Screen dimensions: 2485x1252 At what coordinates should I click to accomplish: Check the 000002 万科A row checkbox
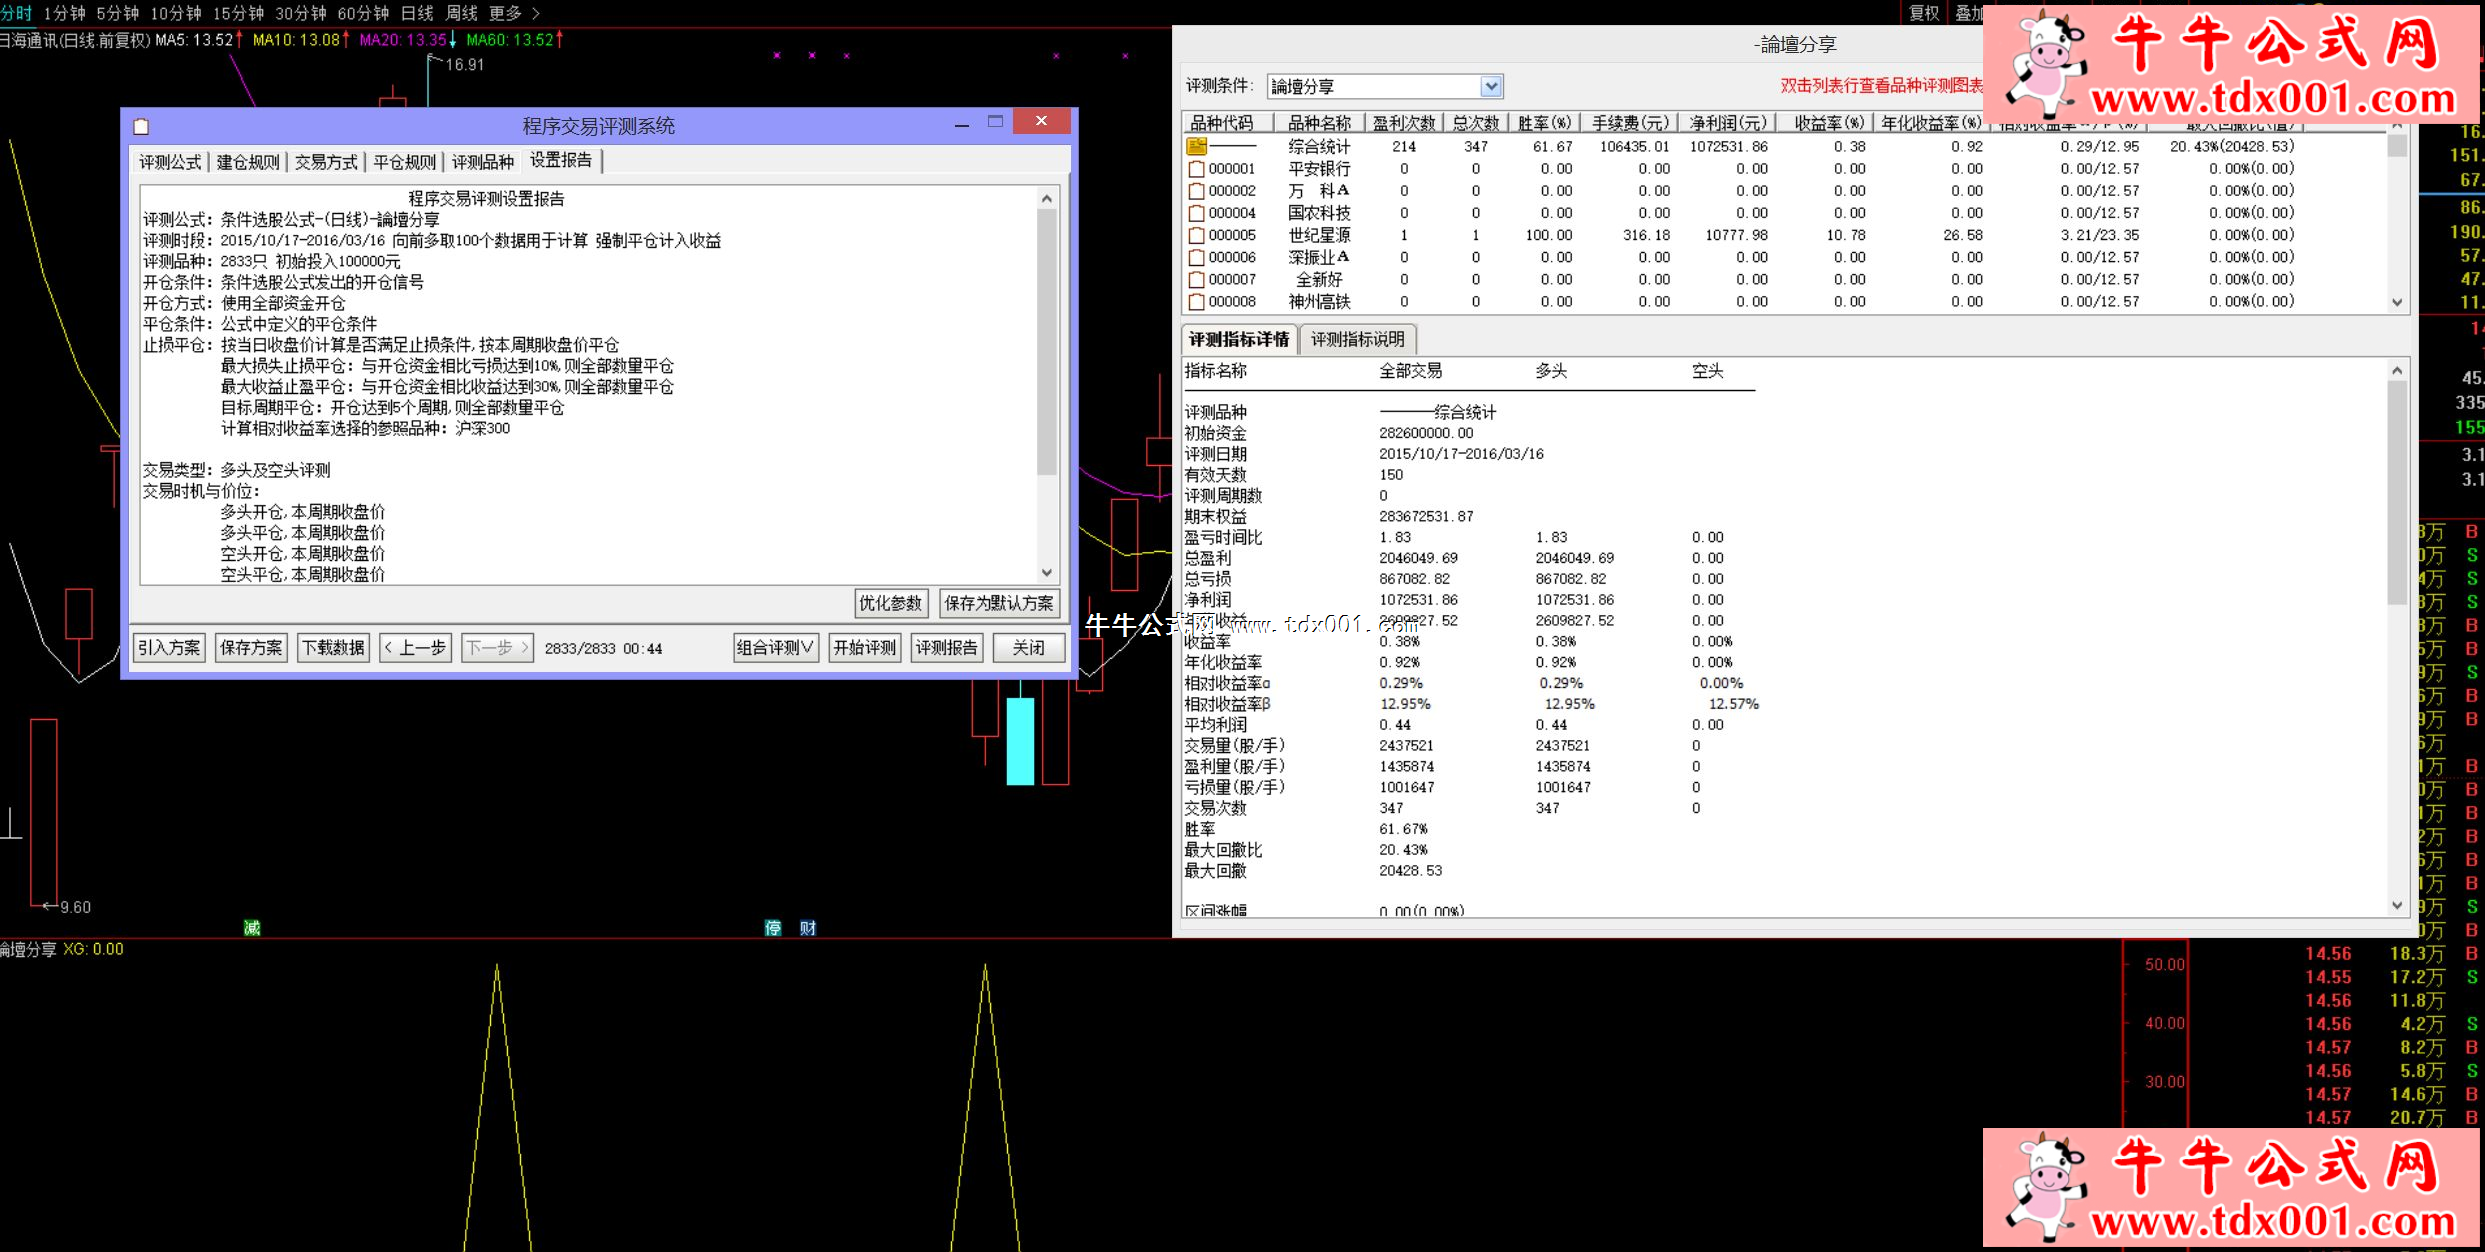pos(1196,191)
